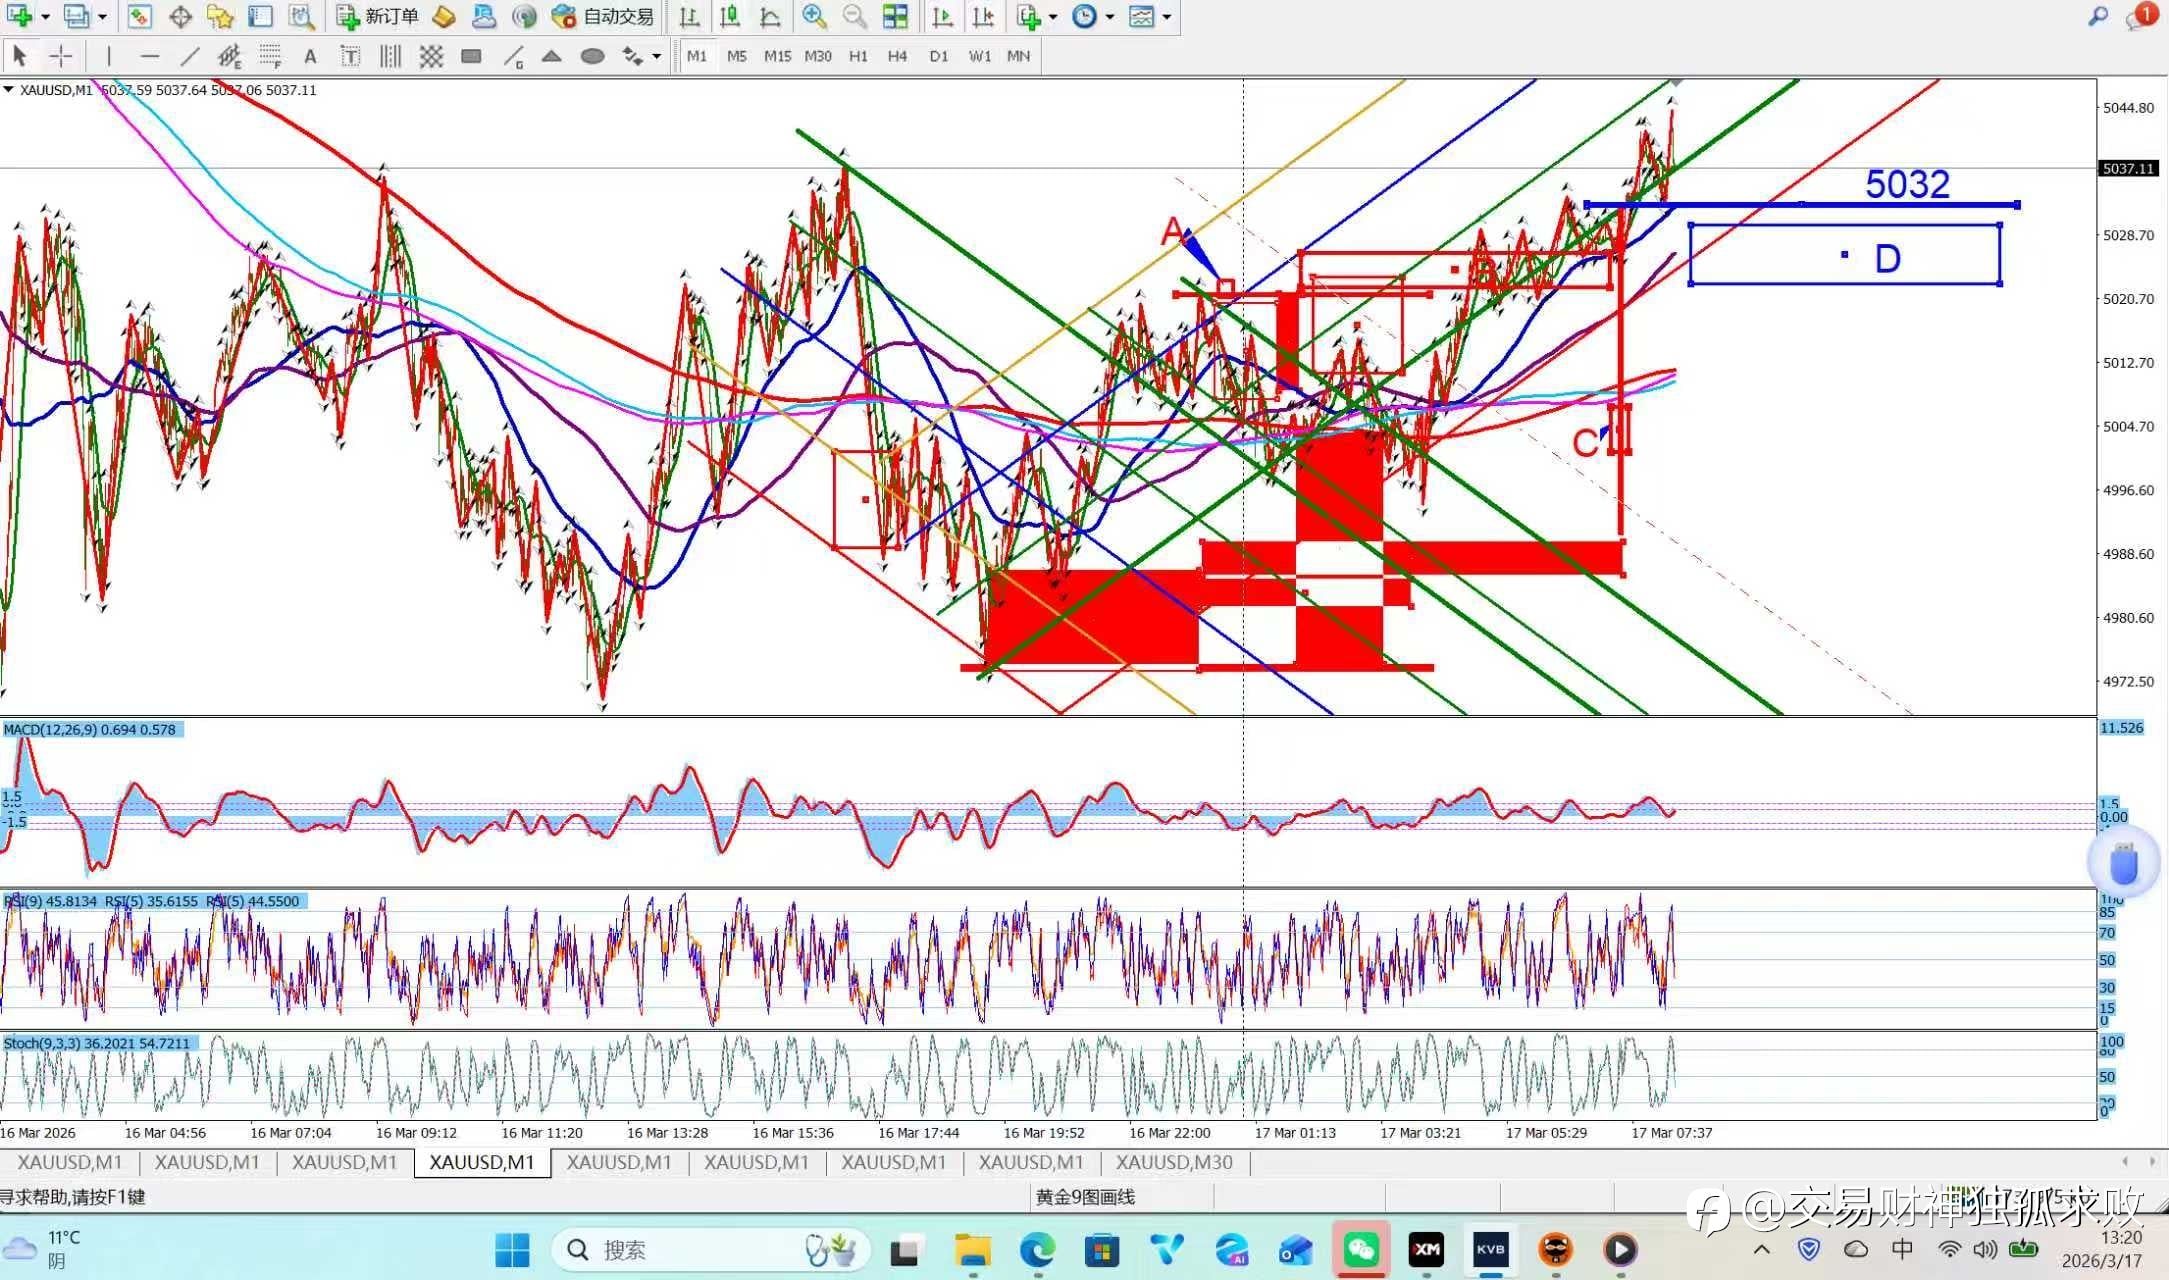This screenshot has height=1280, width=2169.
Task: Expand the periodicity clock dropdown
Action: pyautogui.click(x=1110, y=16)
